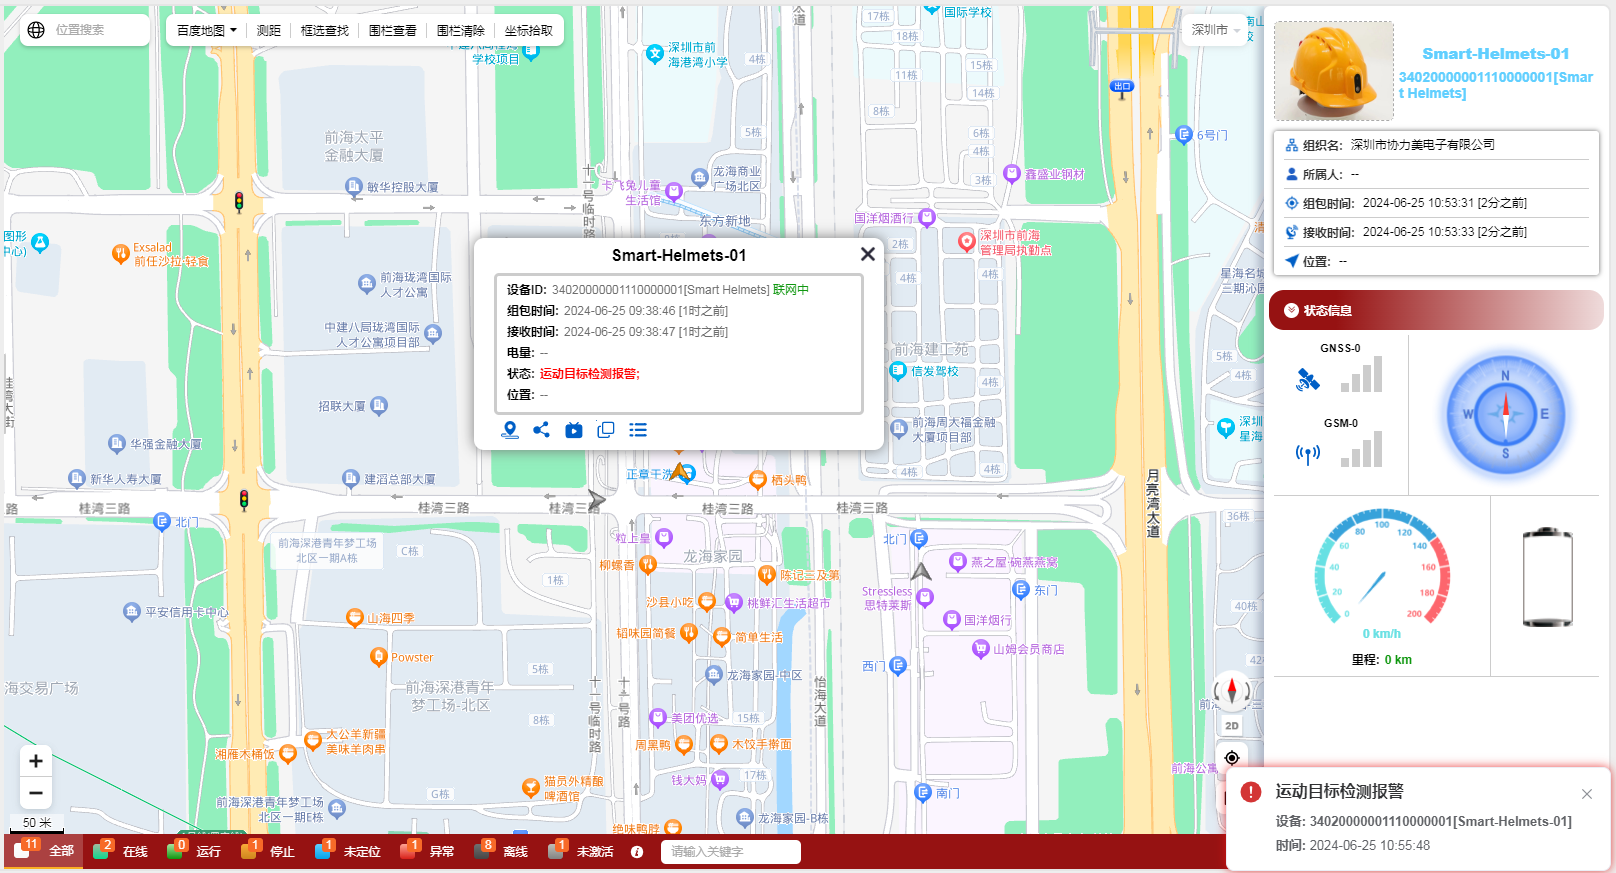Click the locate-me crosshair map button

click(1232, 758)
